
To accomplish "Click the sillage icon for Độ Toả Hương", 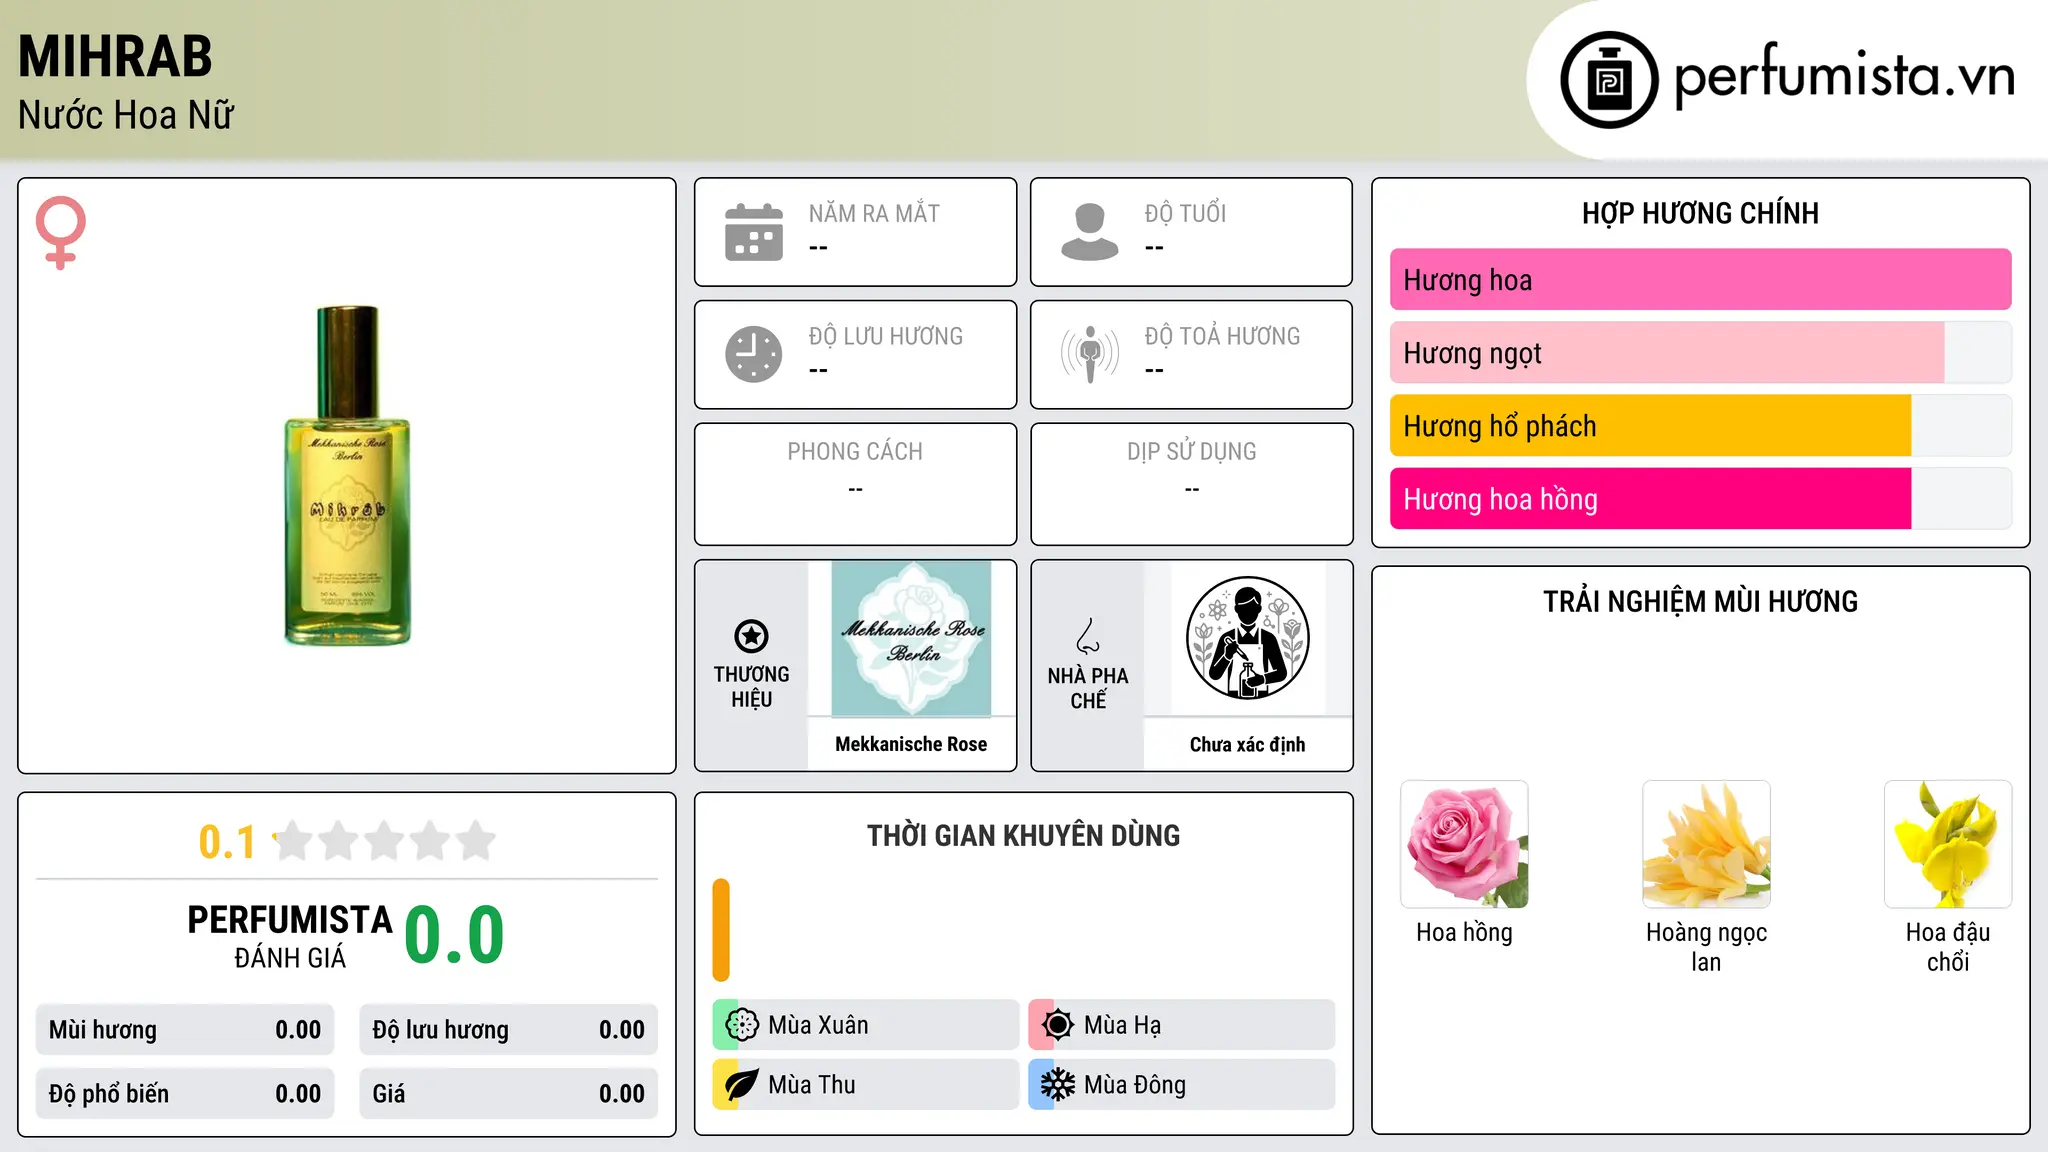I will click(x=1090, y=354).
